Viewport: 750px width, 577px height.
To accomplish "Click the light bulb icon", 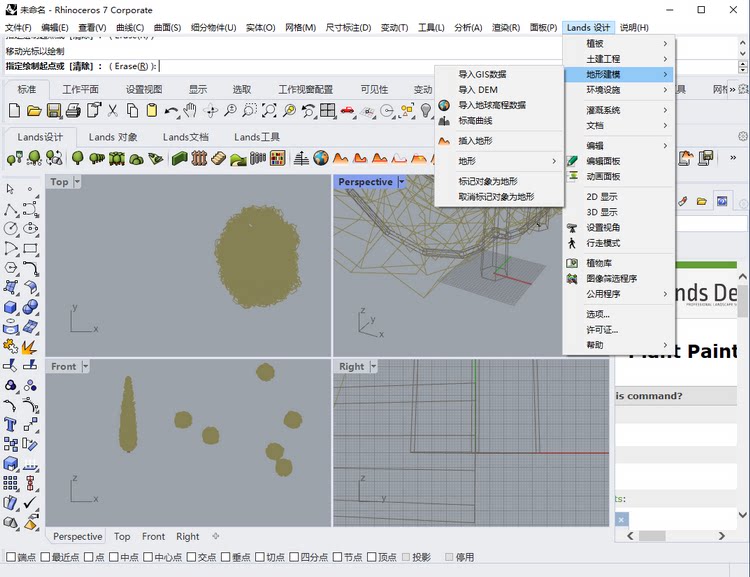I will (426, 111).
